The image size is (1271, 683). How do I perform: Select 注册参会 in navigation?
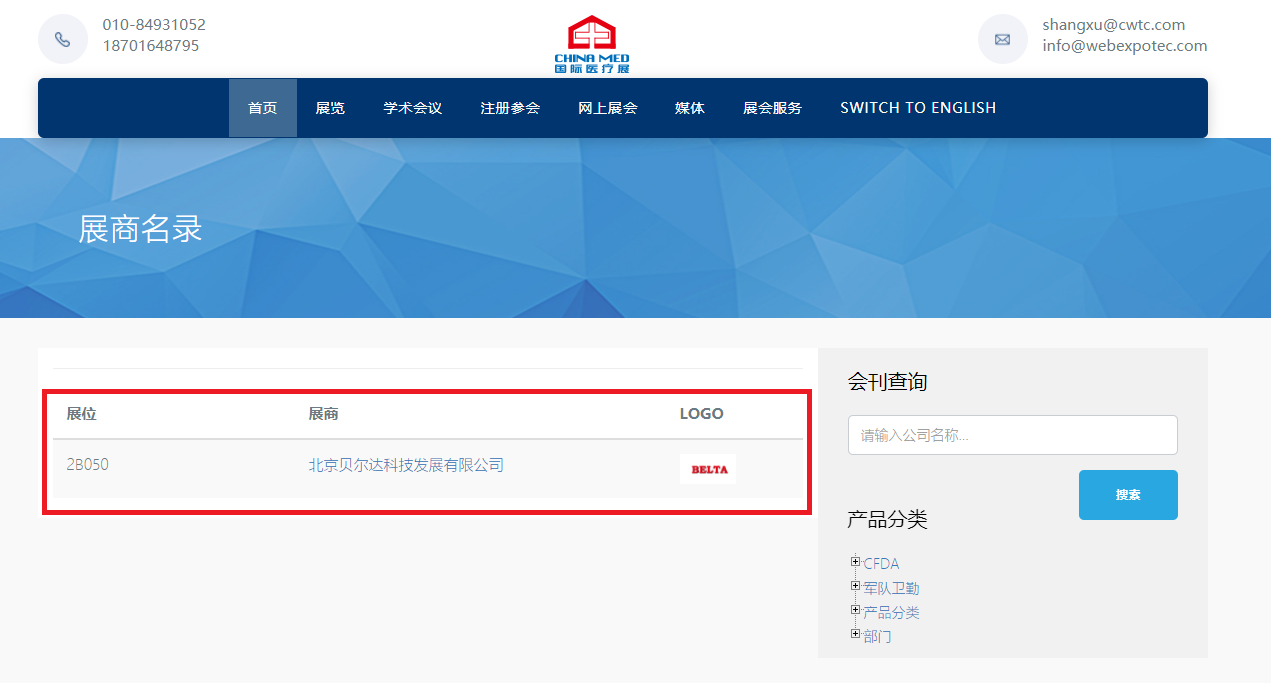(510, 108)
